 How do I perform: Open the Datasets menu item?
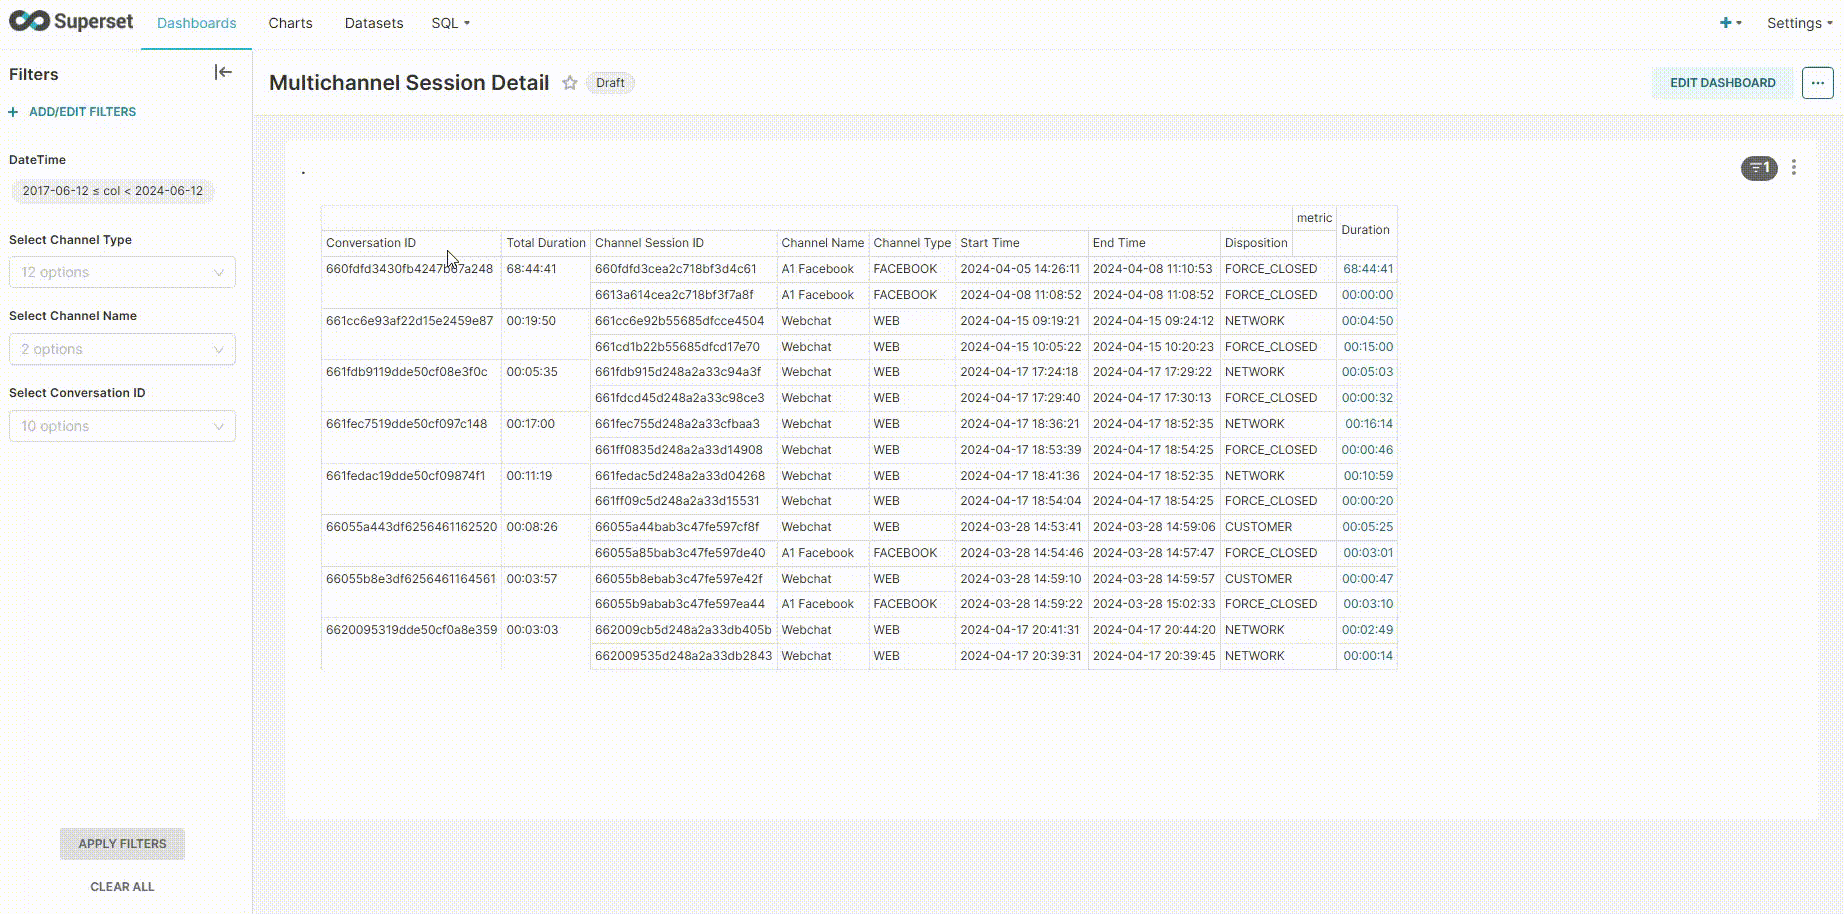pos(373,22)
